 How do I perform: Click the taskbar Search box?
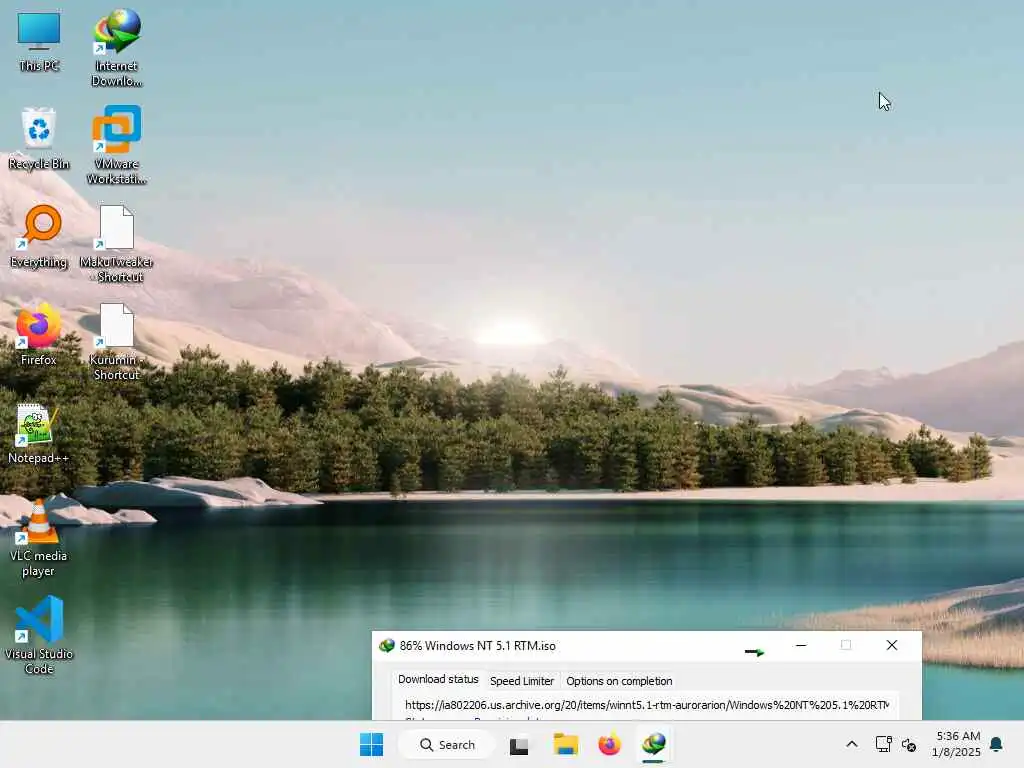click(x=447, y=744)
